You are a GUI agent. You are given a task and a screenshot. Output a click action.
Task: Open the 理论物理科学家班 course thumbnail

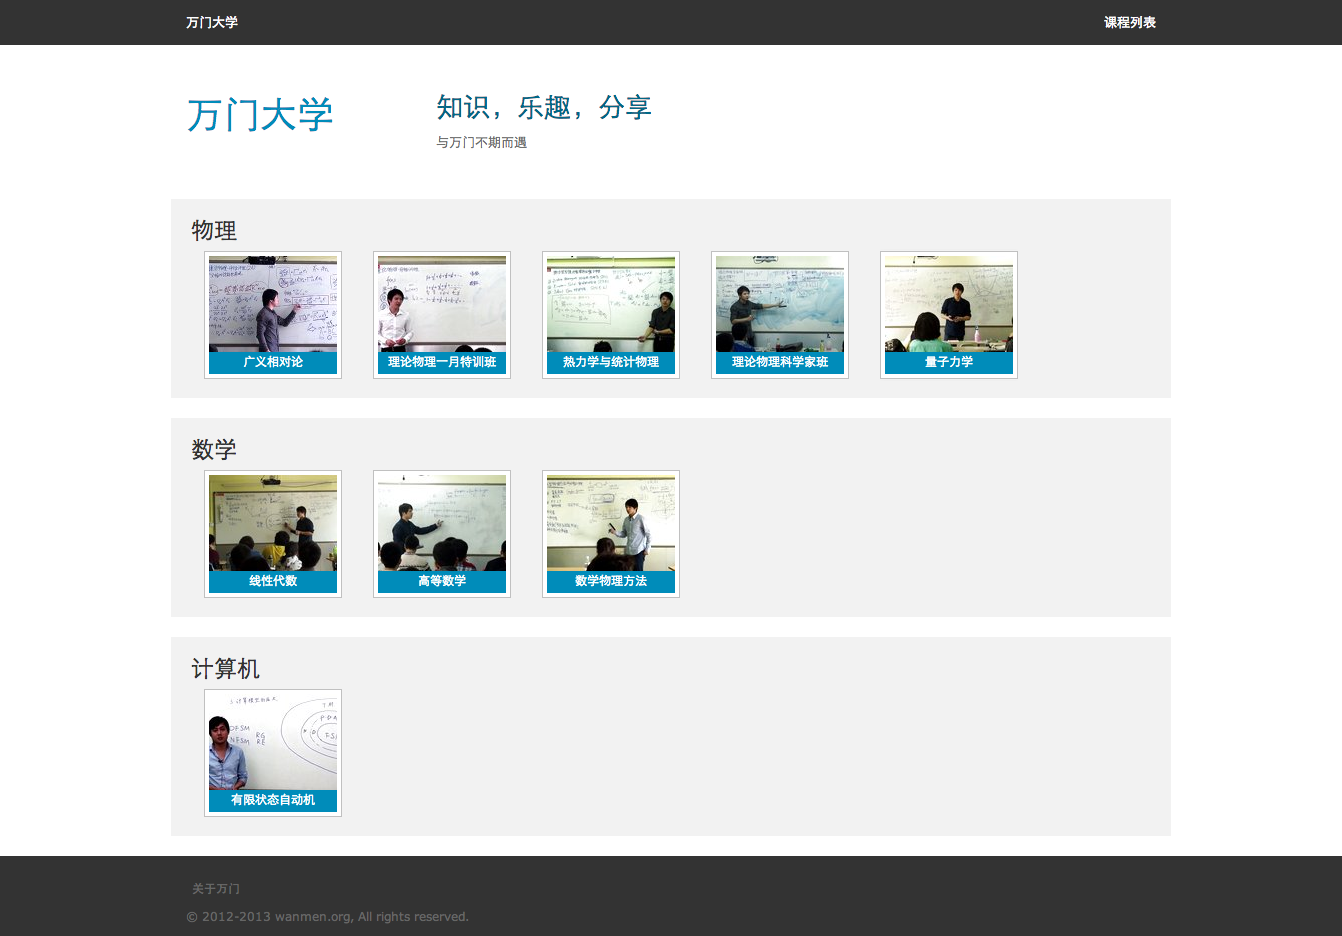point(780,304)
